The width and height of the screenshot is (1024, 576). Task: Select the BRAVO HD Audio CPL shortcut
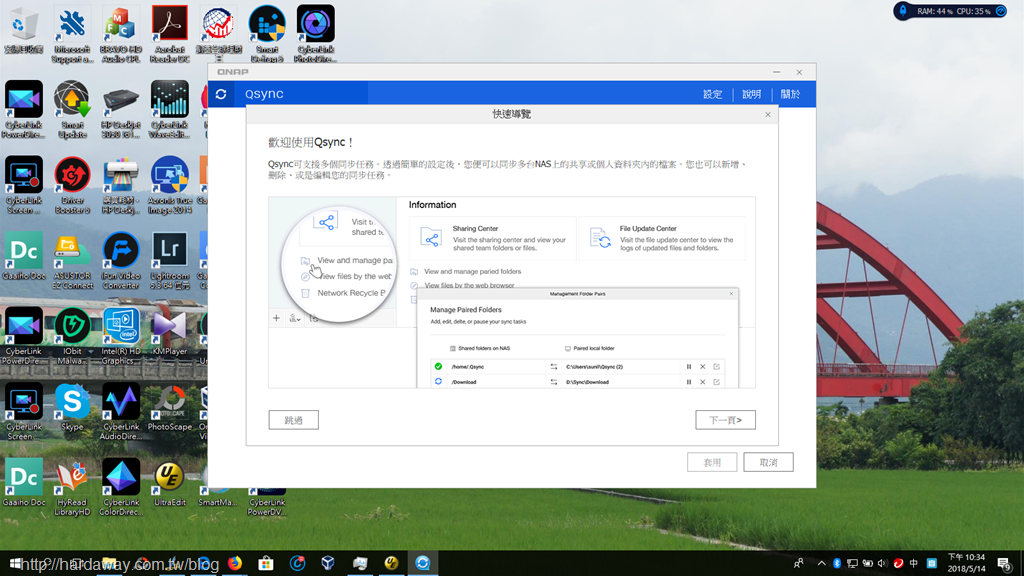click(x=121, y=34)
